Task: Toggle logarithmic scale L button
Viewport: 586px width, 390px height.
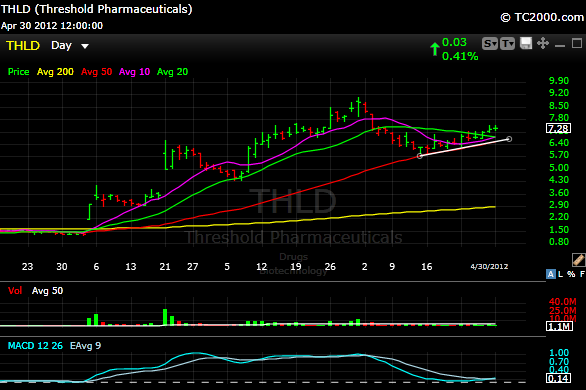Action: (x=560, y=274)
